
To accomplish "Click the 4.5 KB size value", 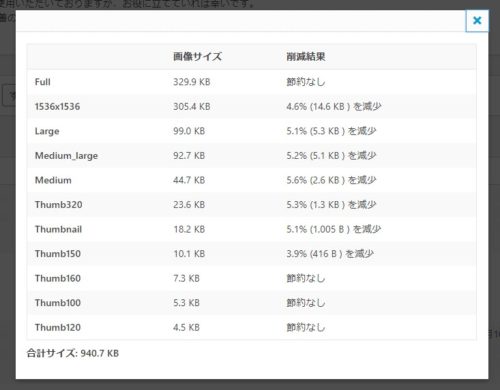I will coord(186,327).
